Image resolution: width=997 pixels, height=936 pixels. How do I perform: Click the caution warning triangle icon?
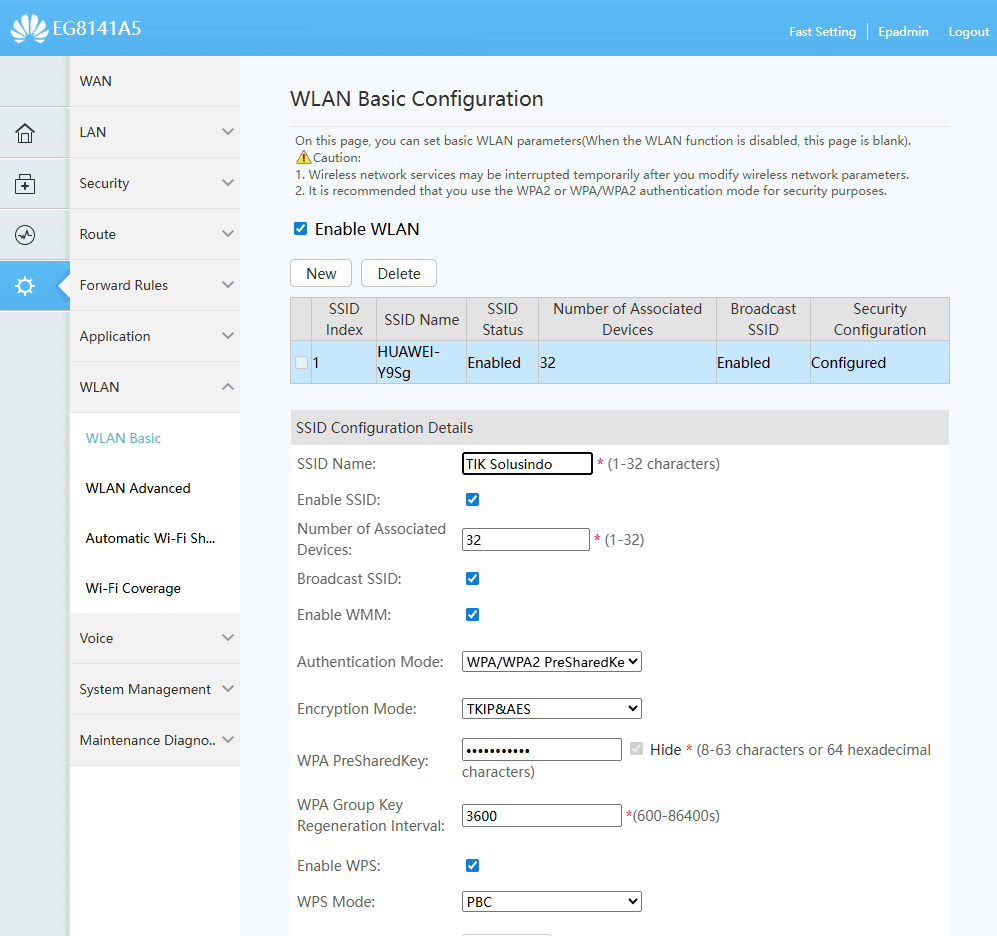[303, 158]
